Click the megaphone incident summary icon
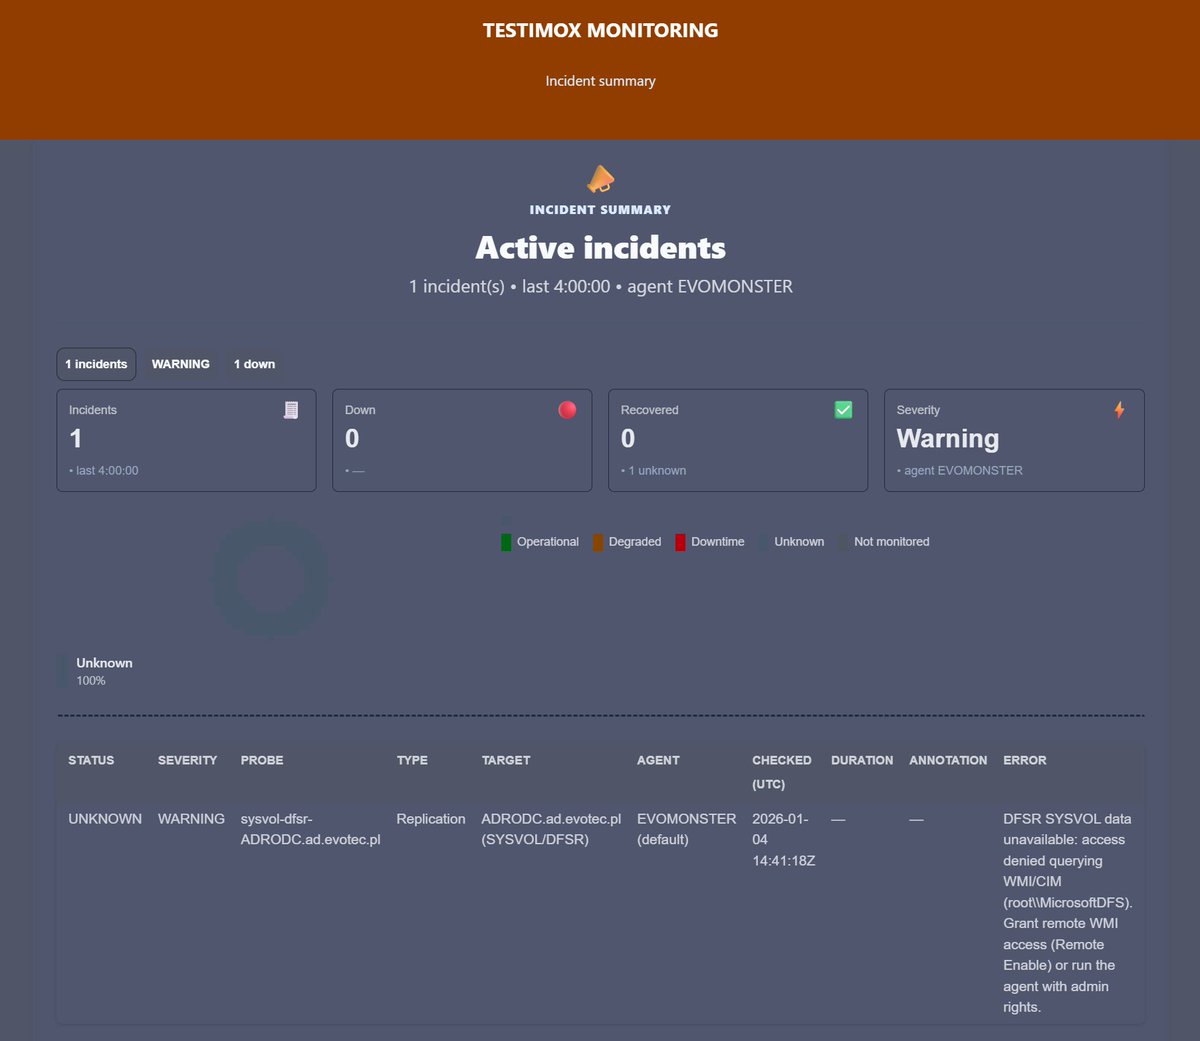Image resolution: width=1200 pixels, height=1041 pixels. point(600,180)
